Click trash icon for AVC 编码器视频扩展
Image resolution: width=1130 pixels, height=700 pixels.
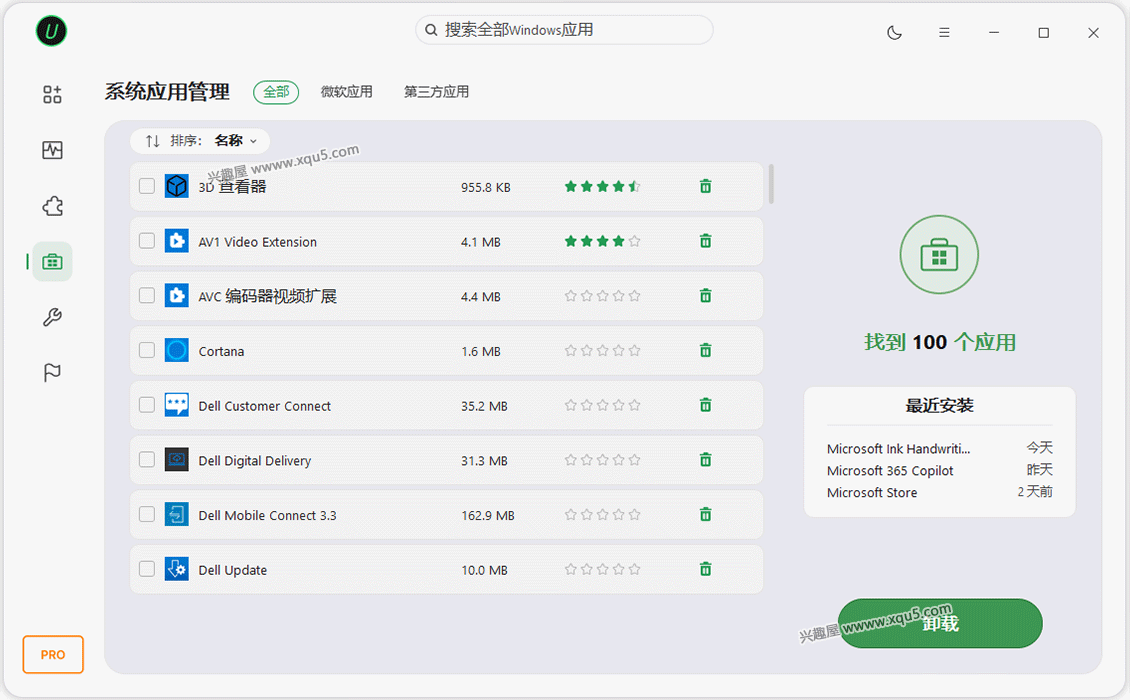tap(706, 296)
